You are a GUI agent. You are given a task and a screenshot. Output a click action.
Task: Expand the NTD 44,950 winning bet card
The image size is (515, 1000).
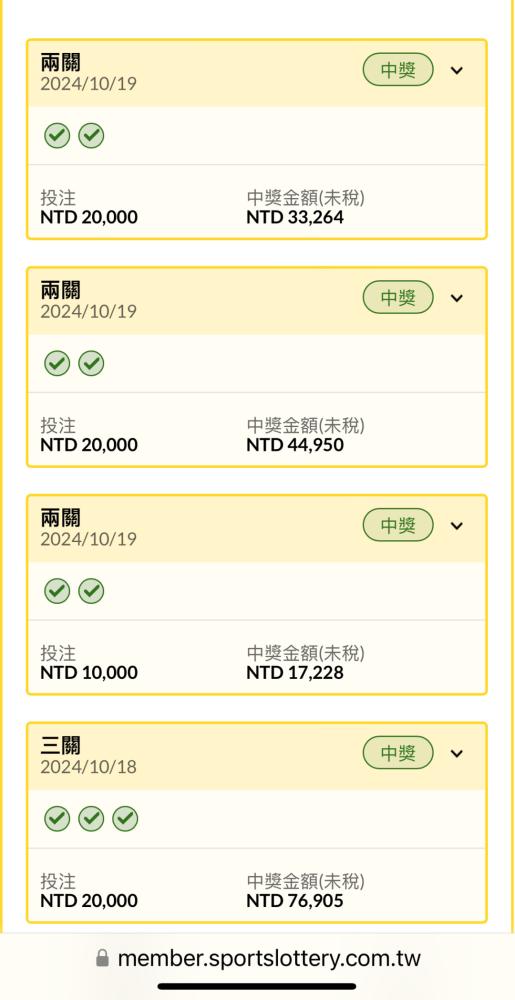click(x=456, y=298)
